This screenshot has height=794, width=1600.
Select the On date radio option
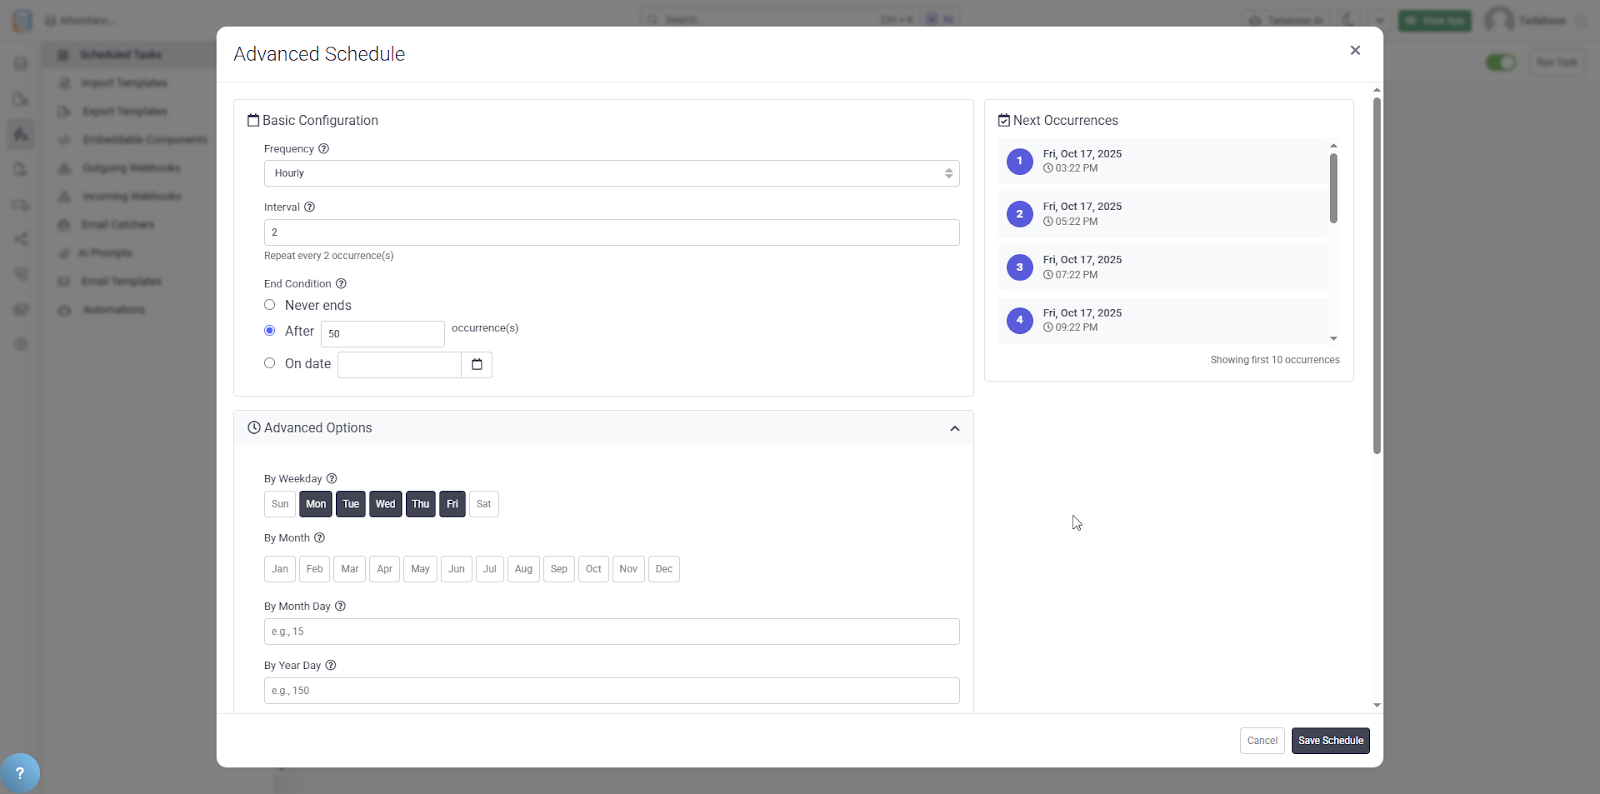270,364
